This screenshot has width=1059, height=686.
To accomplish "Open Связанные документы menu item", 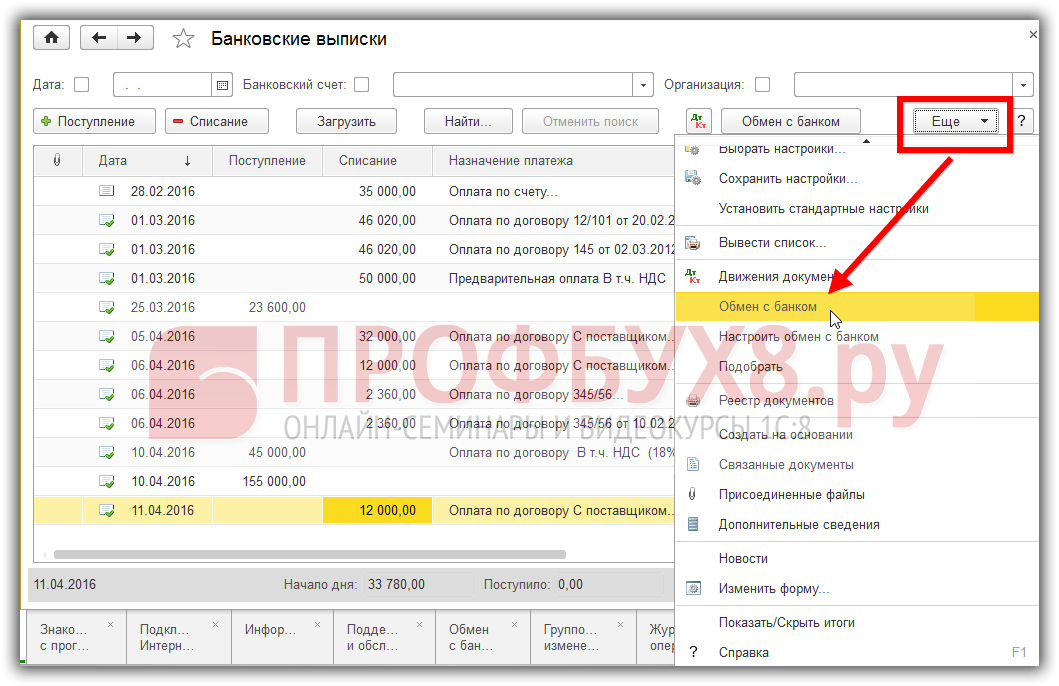I will point(856,465).
